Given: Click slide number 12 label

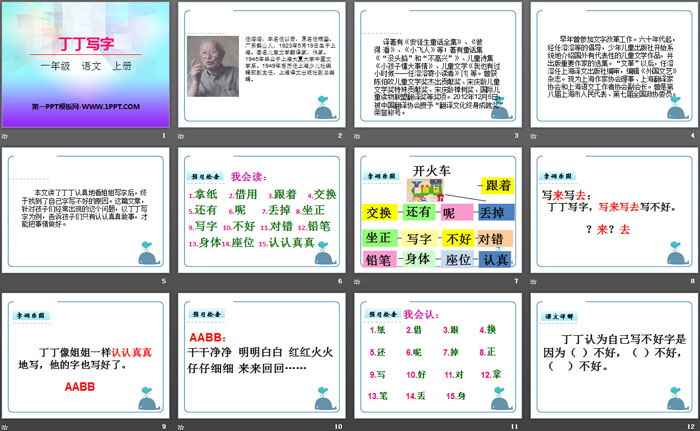Looking at the screenshot, I should point(691,427).
